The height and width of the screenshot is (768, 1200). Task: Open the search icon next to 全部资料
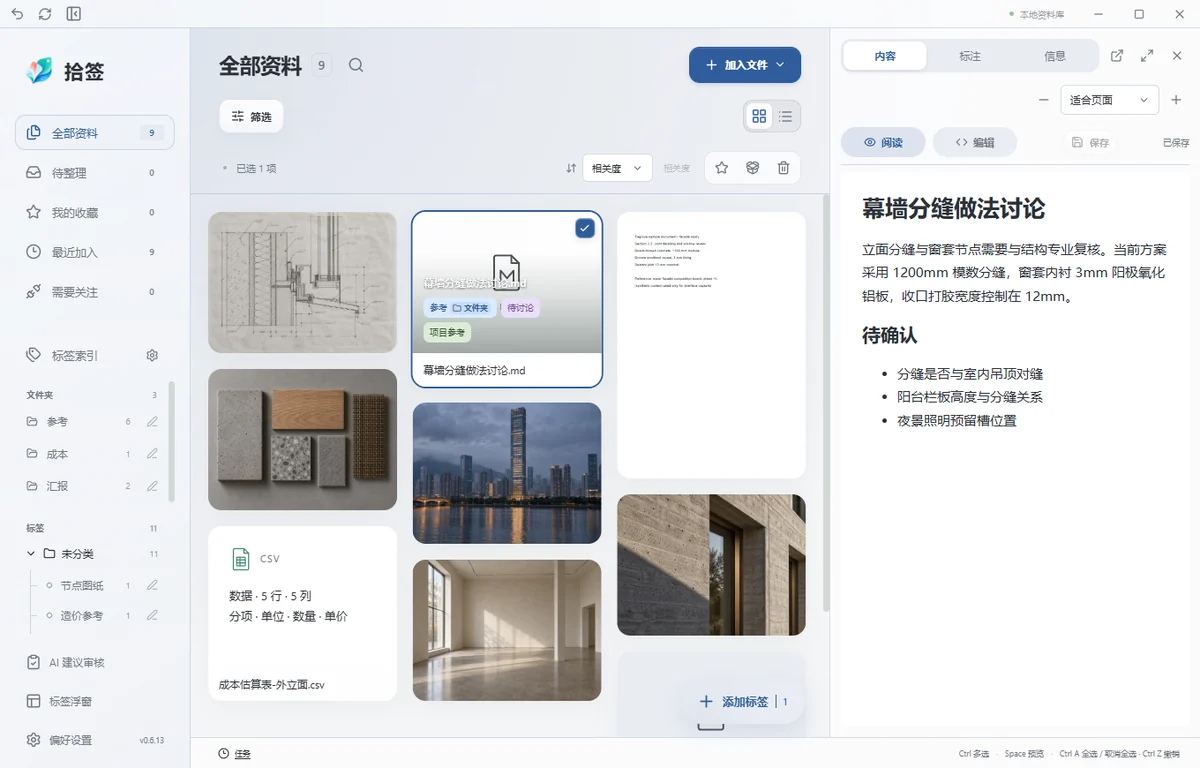pyautogui.click(x=356, y=65)
